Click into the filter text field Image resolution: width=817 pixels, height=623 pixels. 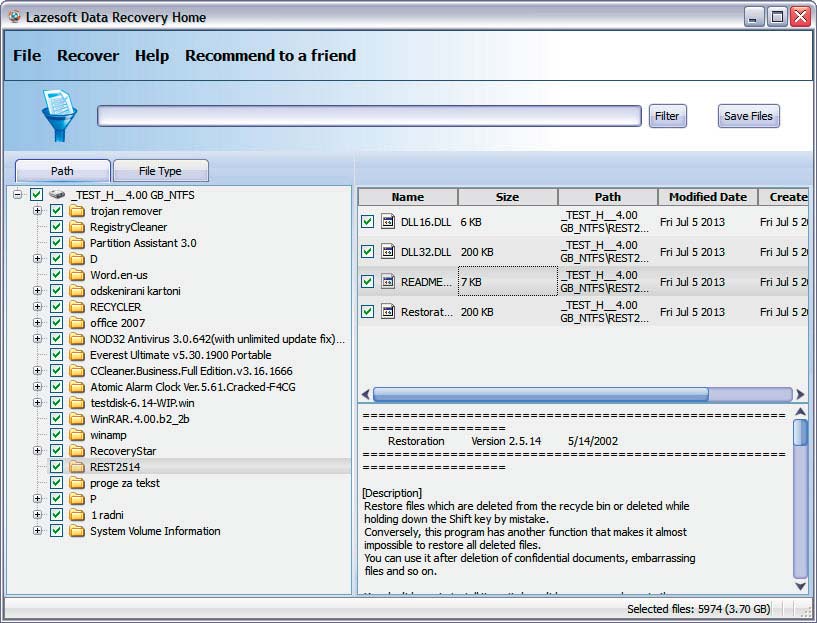click(x=369, y=116)
